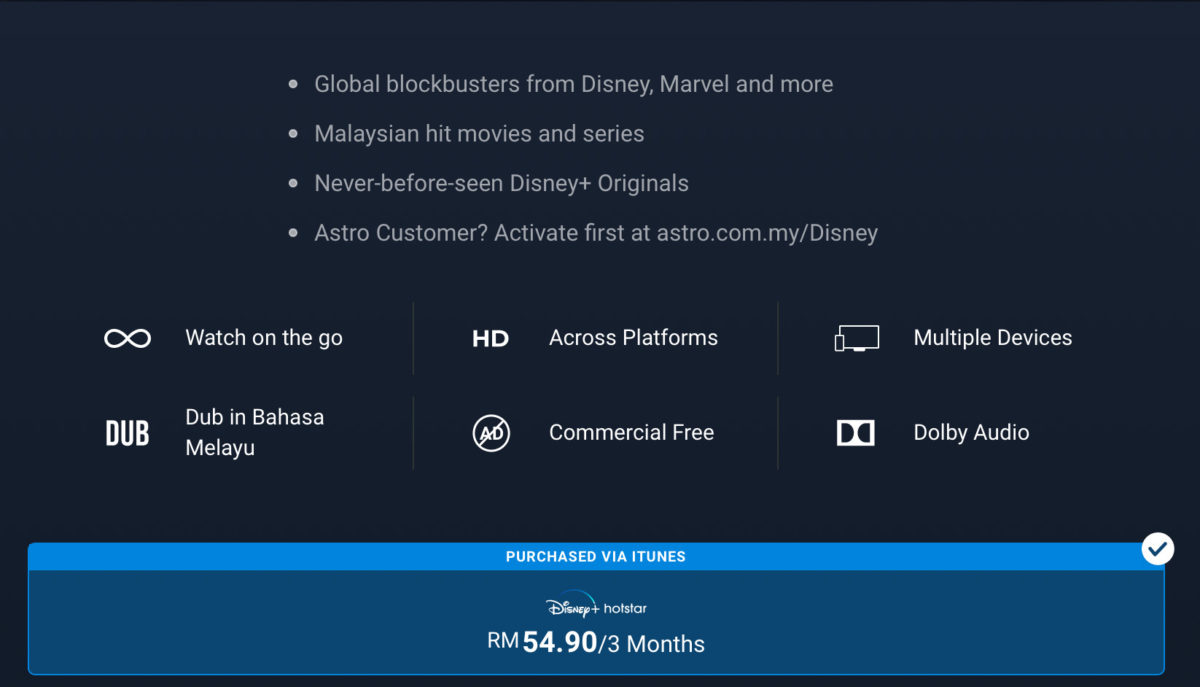The height and width of the screenshot is (687, 1200).
Task: Click the Multiple Devices label
Action: pos(992,338)
